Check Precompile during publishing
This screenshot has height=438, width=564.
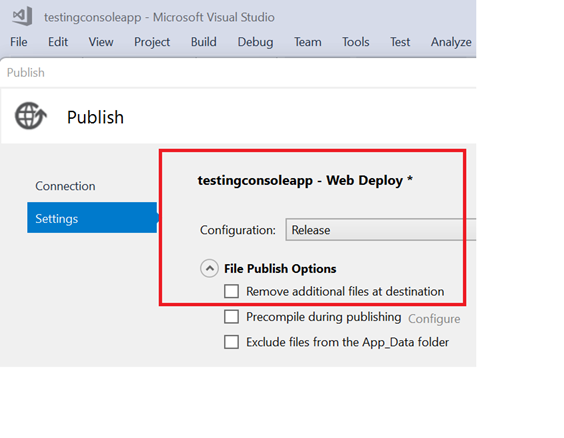click(231, 317)
